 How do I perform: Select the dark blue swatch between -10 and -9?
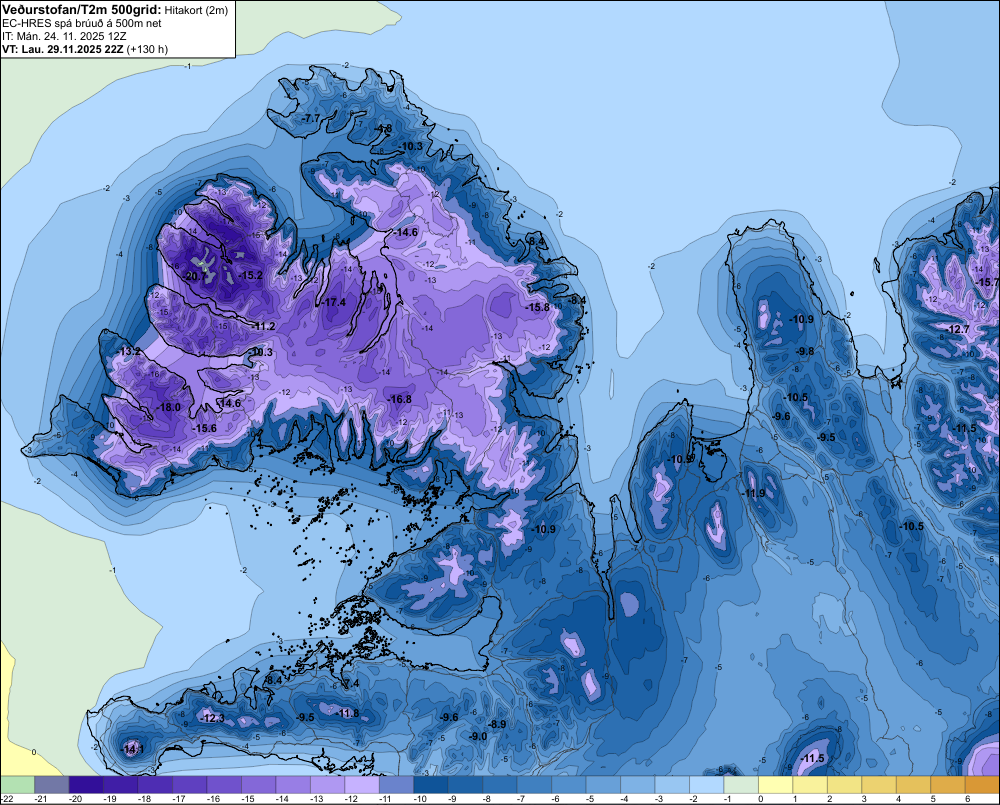click(x=430, y=784)
